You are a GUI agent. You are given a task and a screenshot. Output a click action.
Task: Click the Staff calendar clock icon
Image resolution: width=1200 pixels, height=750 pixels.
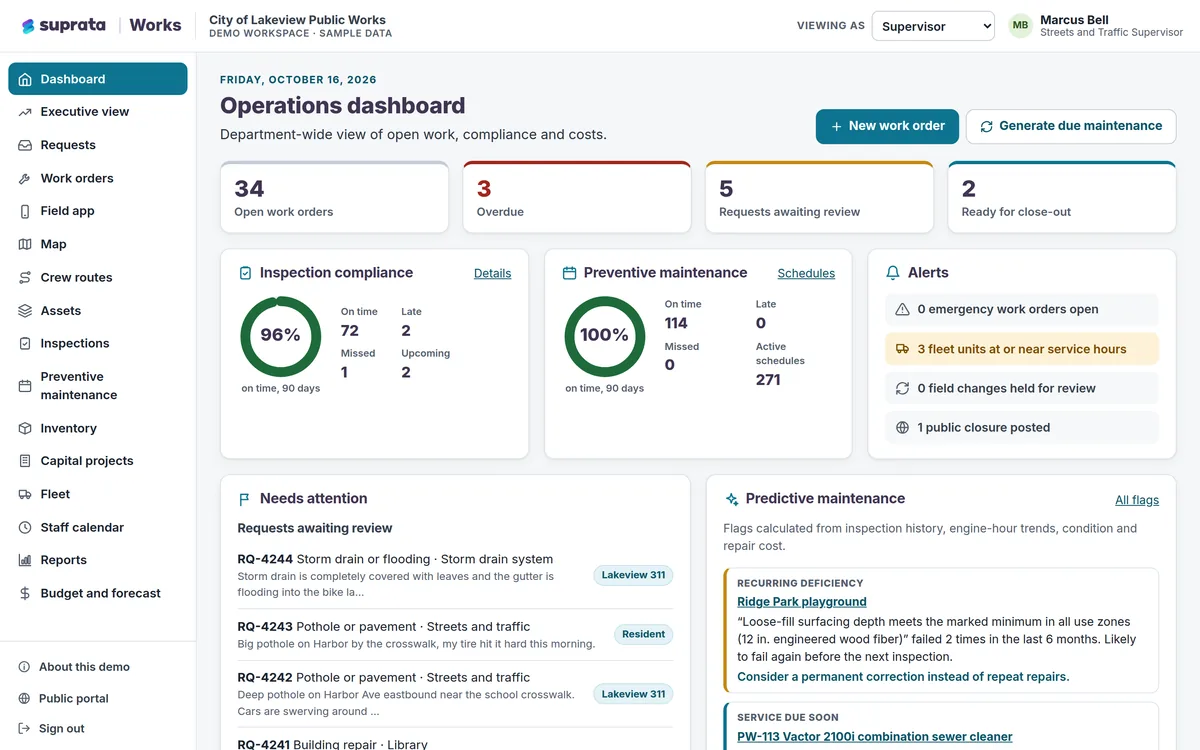pos(25,527)
